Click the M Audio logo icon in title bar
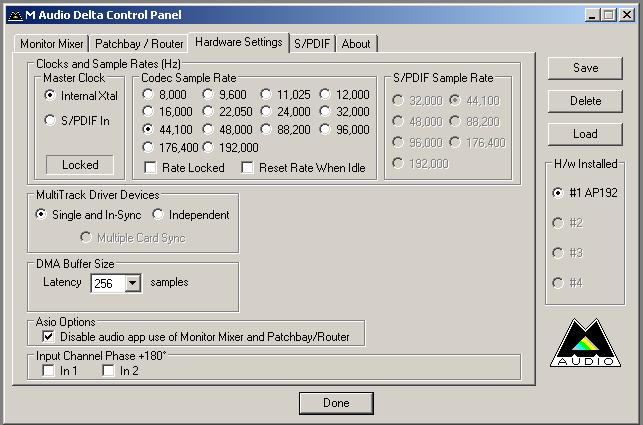This screenshot has height=425, width=643. pyautogui.click(x=15, y=16)
